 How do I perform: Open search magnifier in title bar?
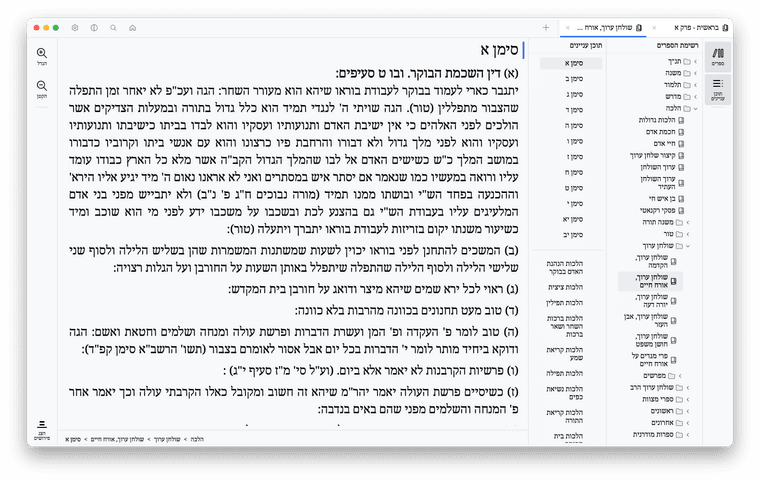(113, 27)
